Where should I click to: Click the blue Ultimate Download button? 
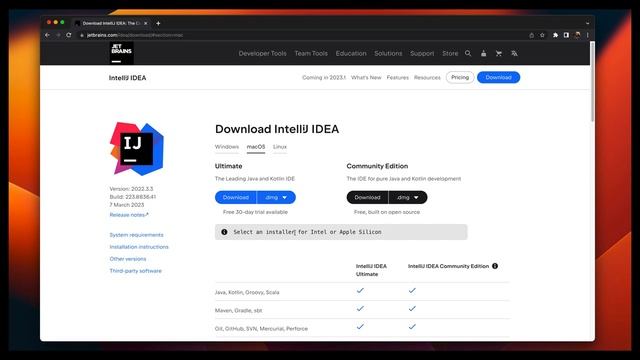click(x=236, y=198)
